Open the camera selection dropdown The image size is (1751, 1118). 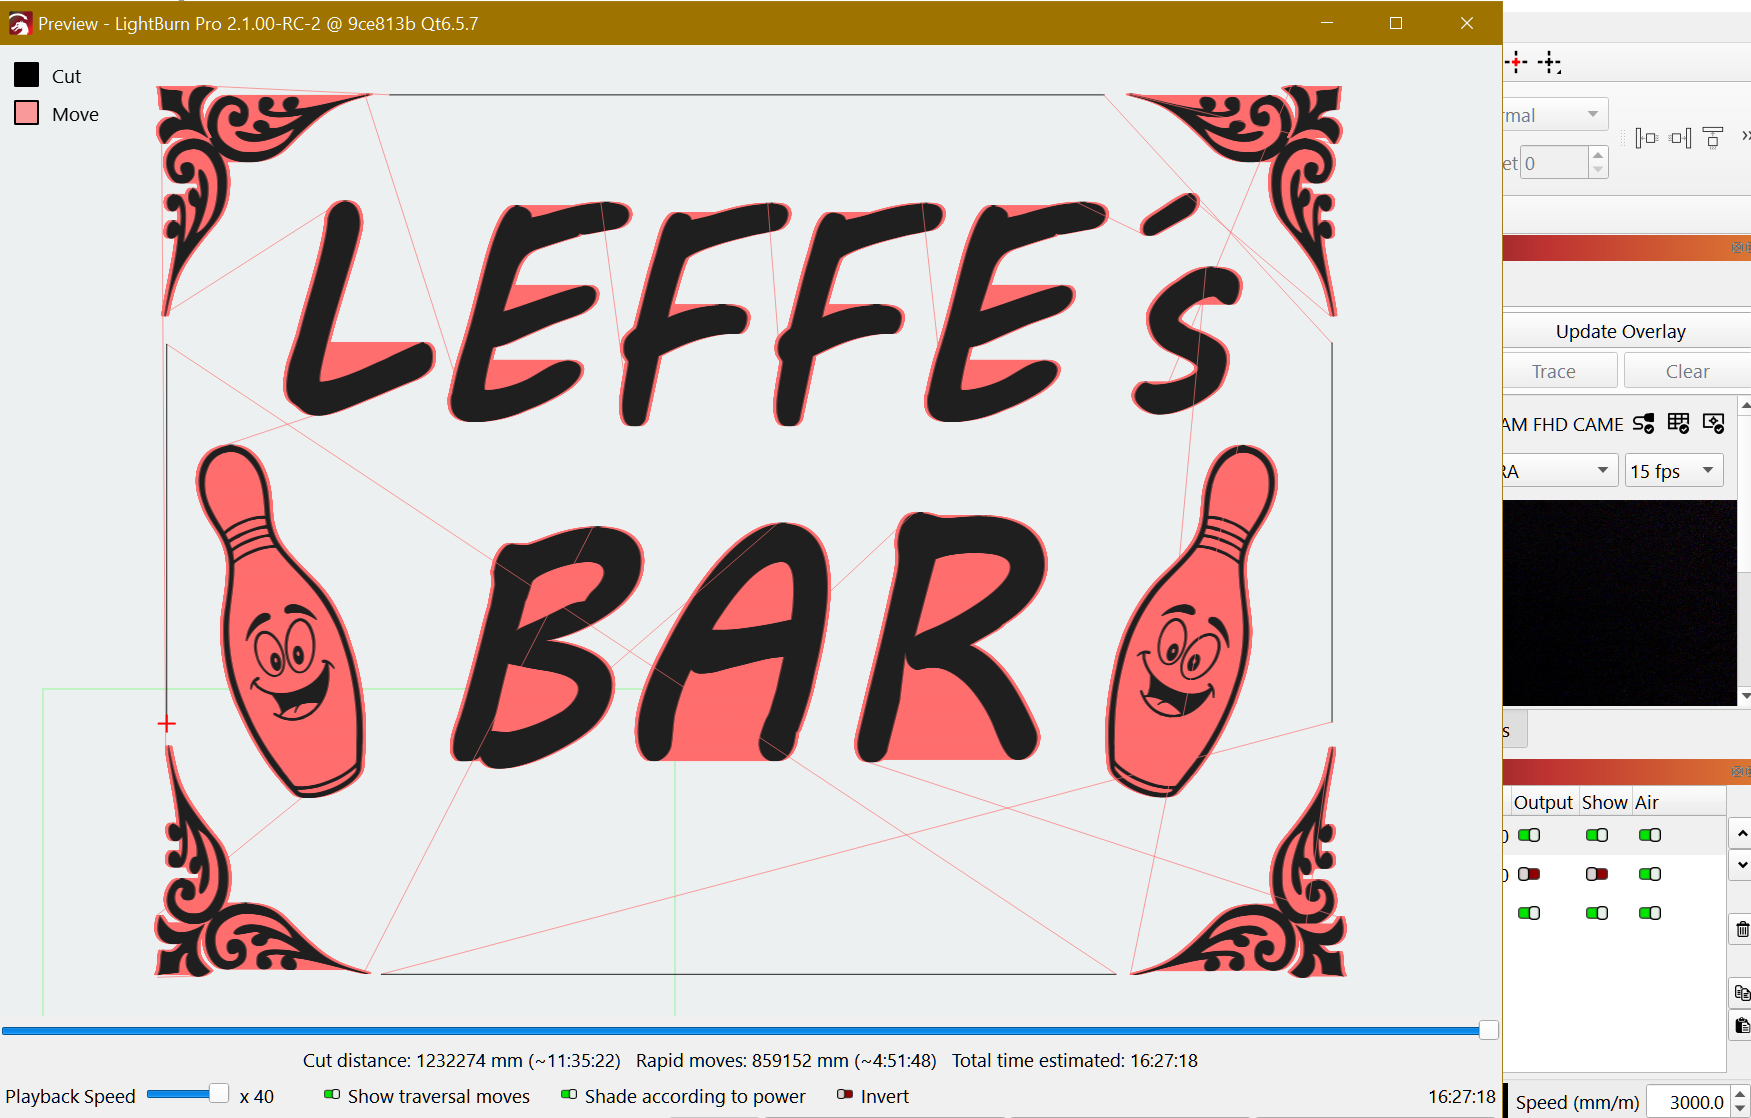(x=1558, y=471)
